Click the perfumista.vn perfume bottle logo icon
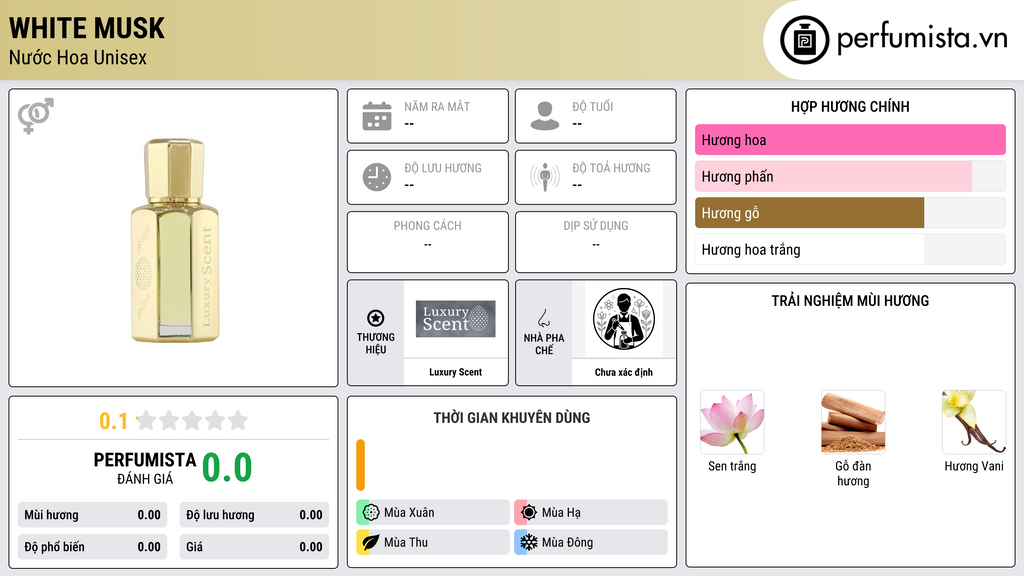The height and width of the screenshot is (576, 1024). pyautogui.click(x=804, y=40)
